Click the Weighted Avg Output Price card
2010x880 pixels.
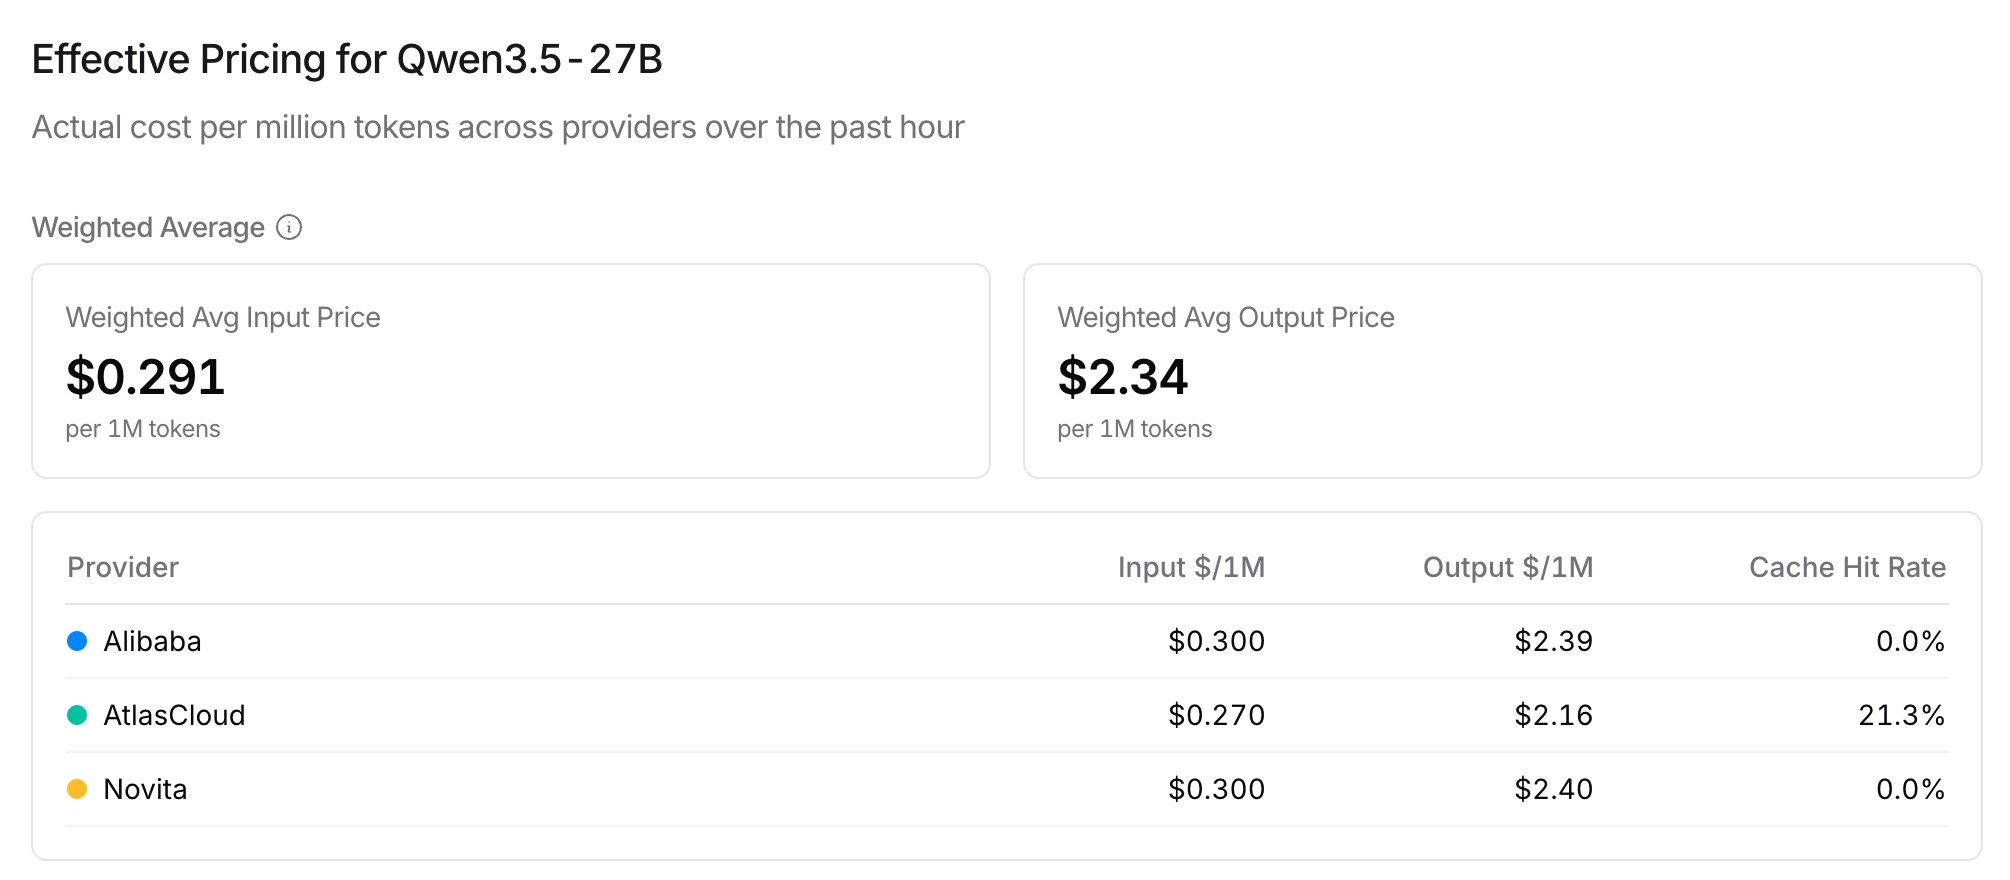(1502, 371)
